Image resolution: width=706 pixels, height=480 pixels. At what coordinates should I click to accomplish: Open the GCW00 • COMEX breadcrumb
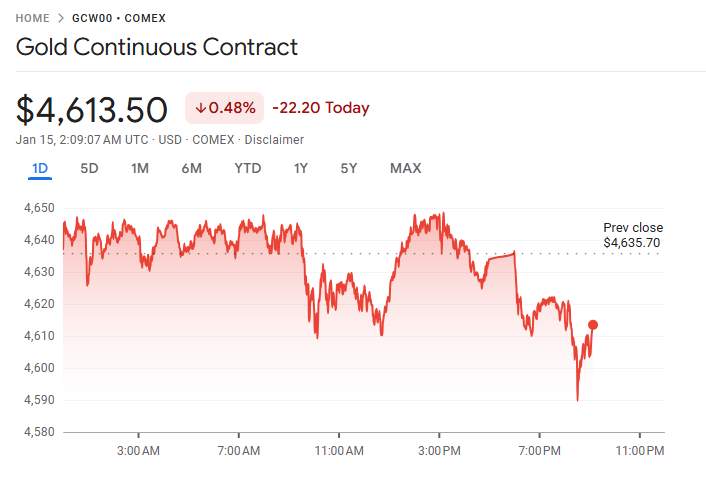(119, 18)
